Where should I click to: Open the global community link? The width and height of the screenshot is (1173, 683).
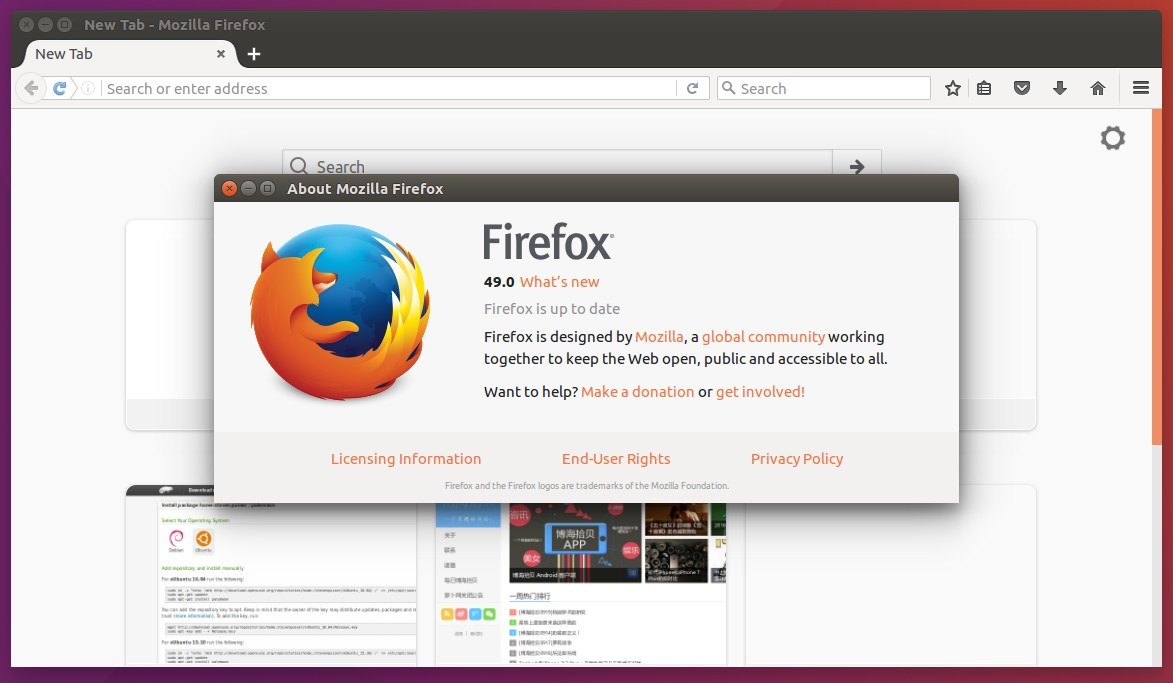tap(763, 337)
